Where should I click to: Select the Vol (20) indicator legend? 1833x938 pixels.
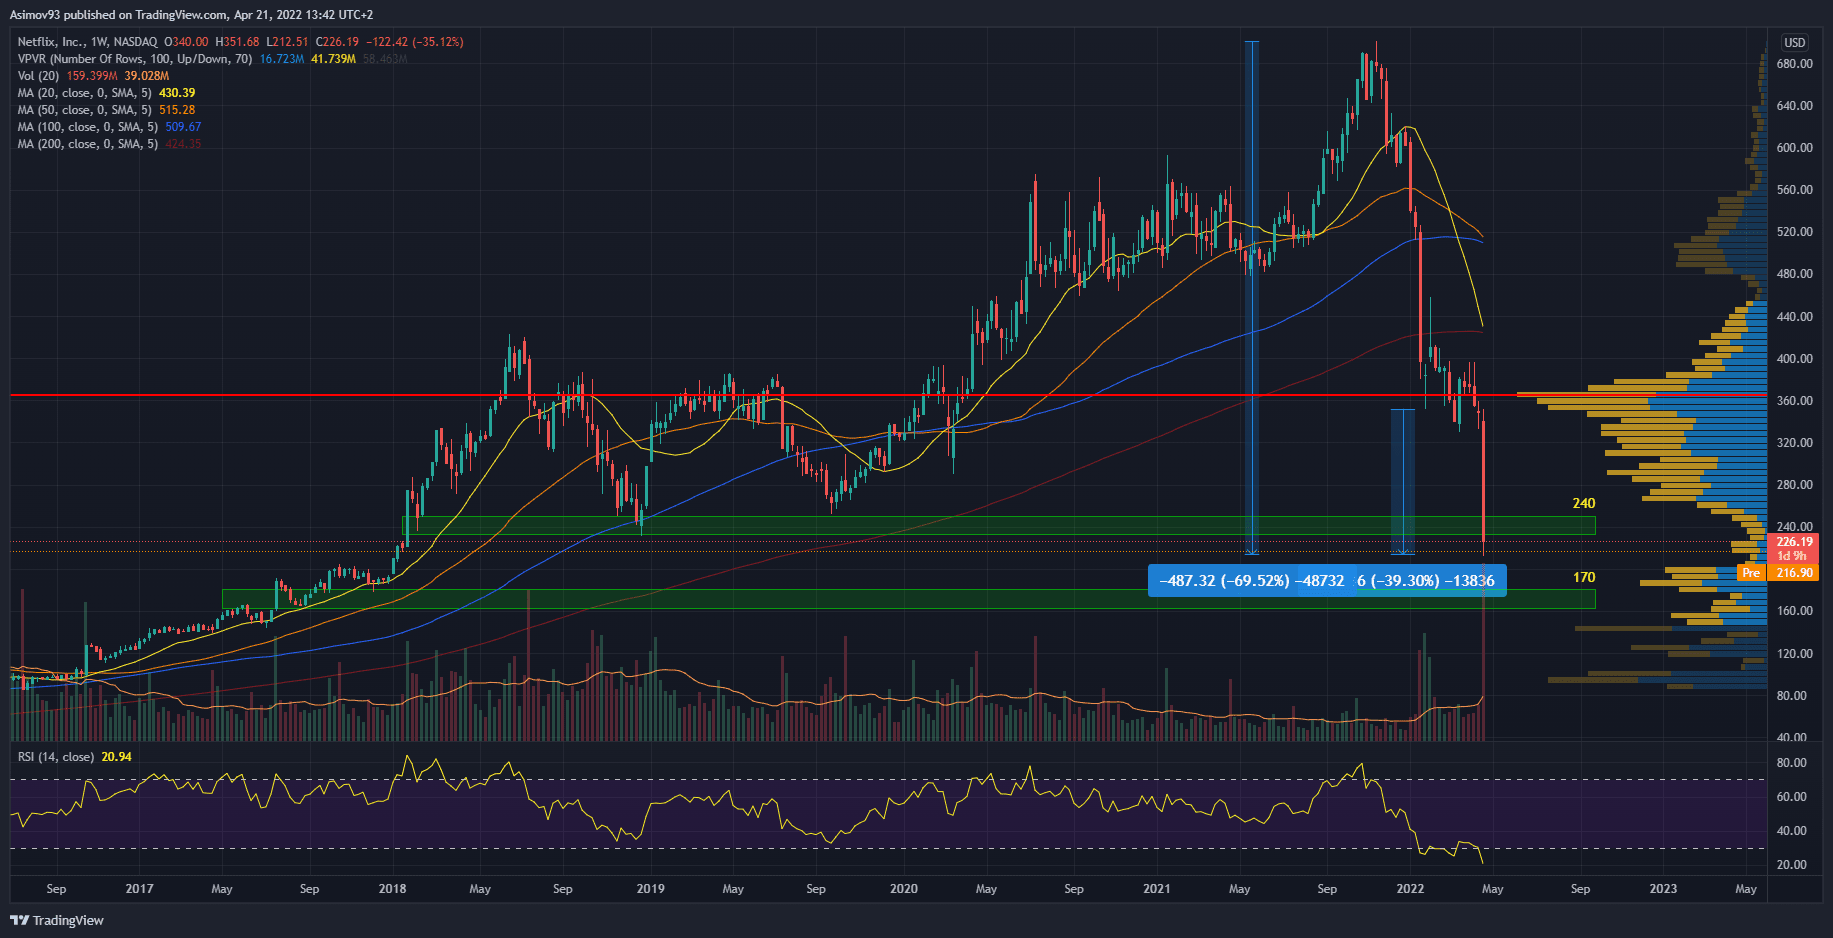[38, 76]
